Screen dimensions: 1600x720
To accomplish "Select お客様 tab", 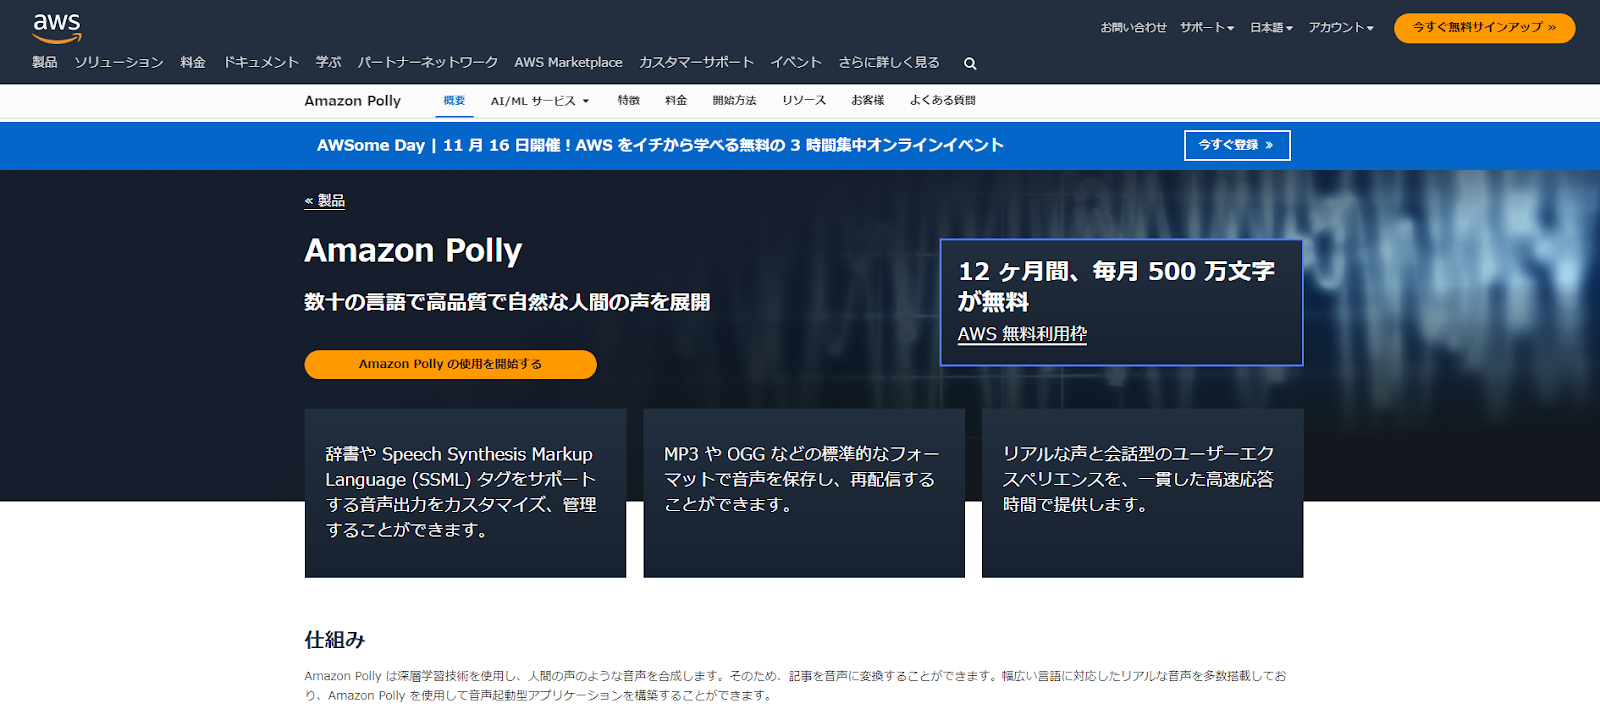I will point(868,101).
